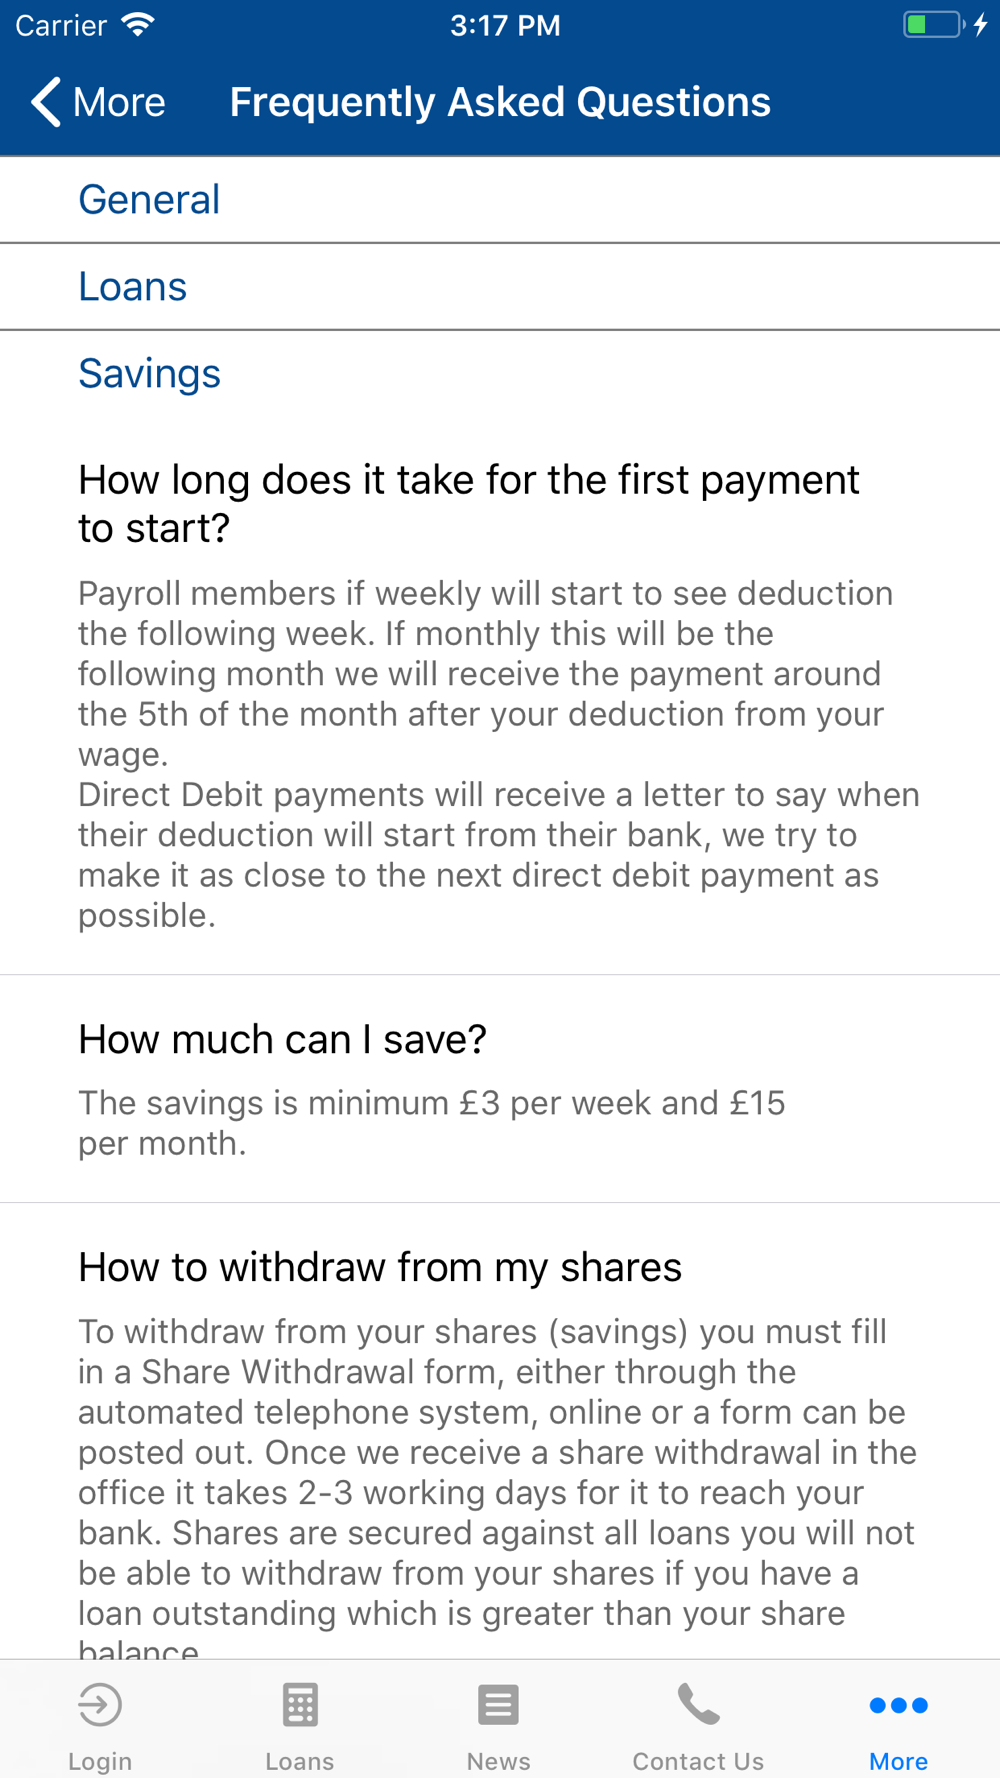Select 'How to withdraw from my shares' heading
1000x1778 pixels.
coord(380,1268)
